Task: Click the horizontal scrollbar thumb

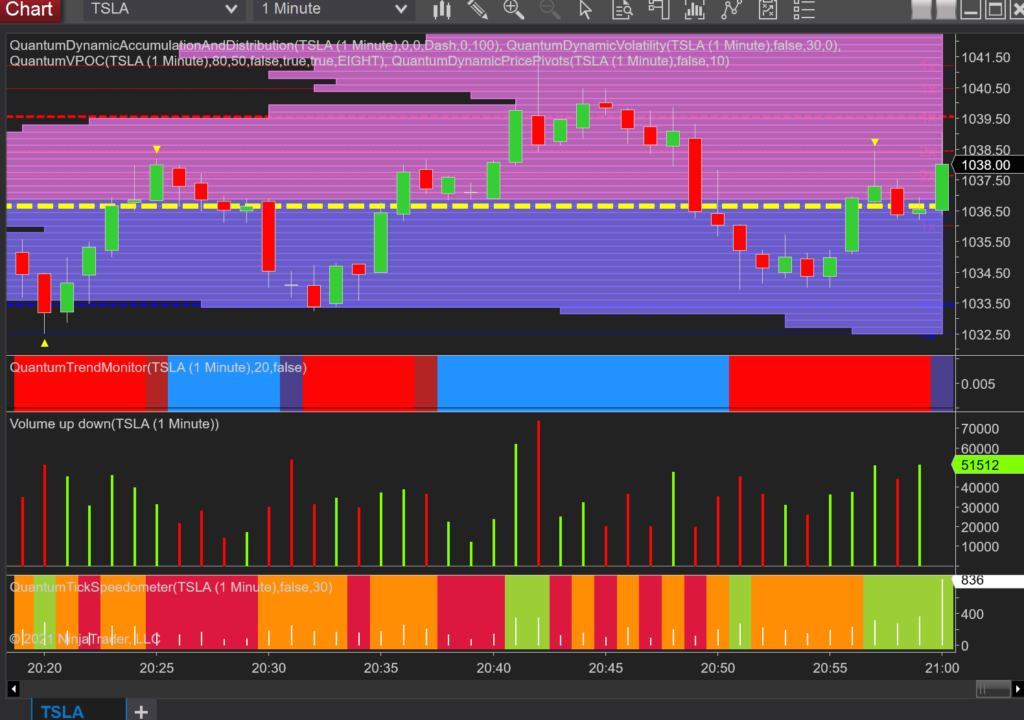Action: 993,689
